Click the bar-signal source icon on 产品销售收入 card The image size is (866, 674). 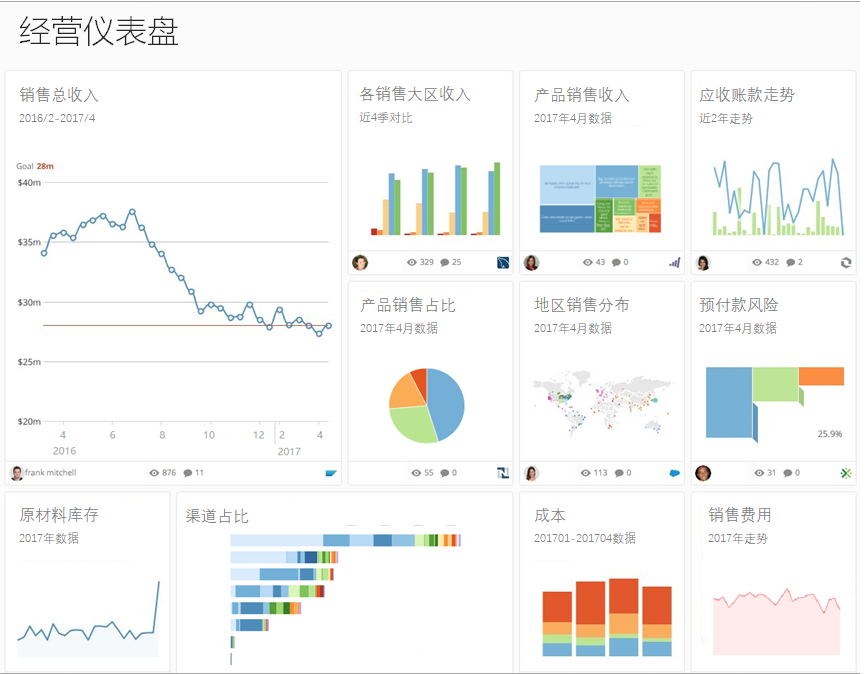coord(674,263)
